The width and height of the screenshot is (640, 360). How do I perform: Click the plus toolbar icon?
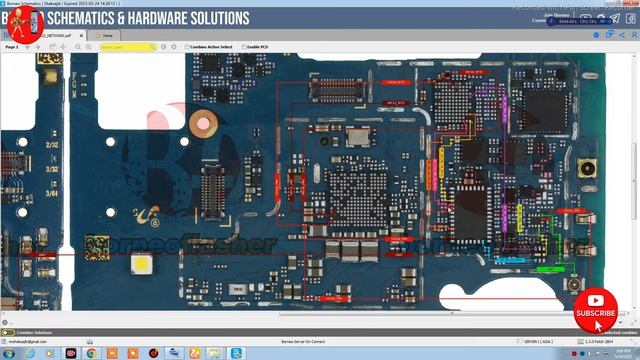coord(63,47)
